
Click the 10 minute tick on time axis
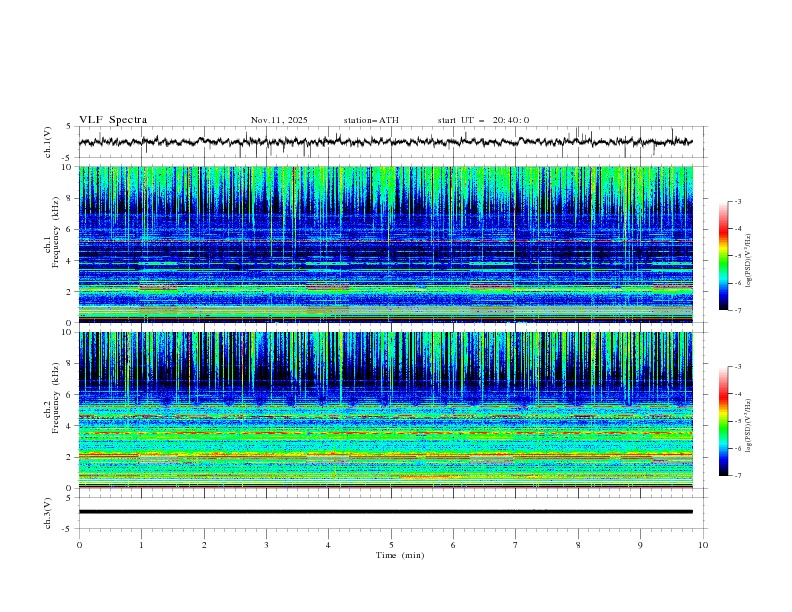click(703, 545)
